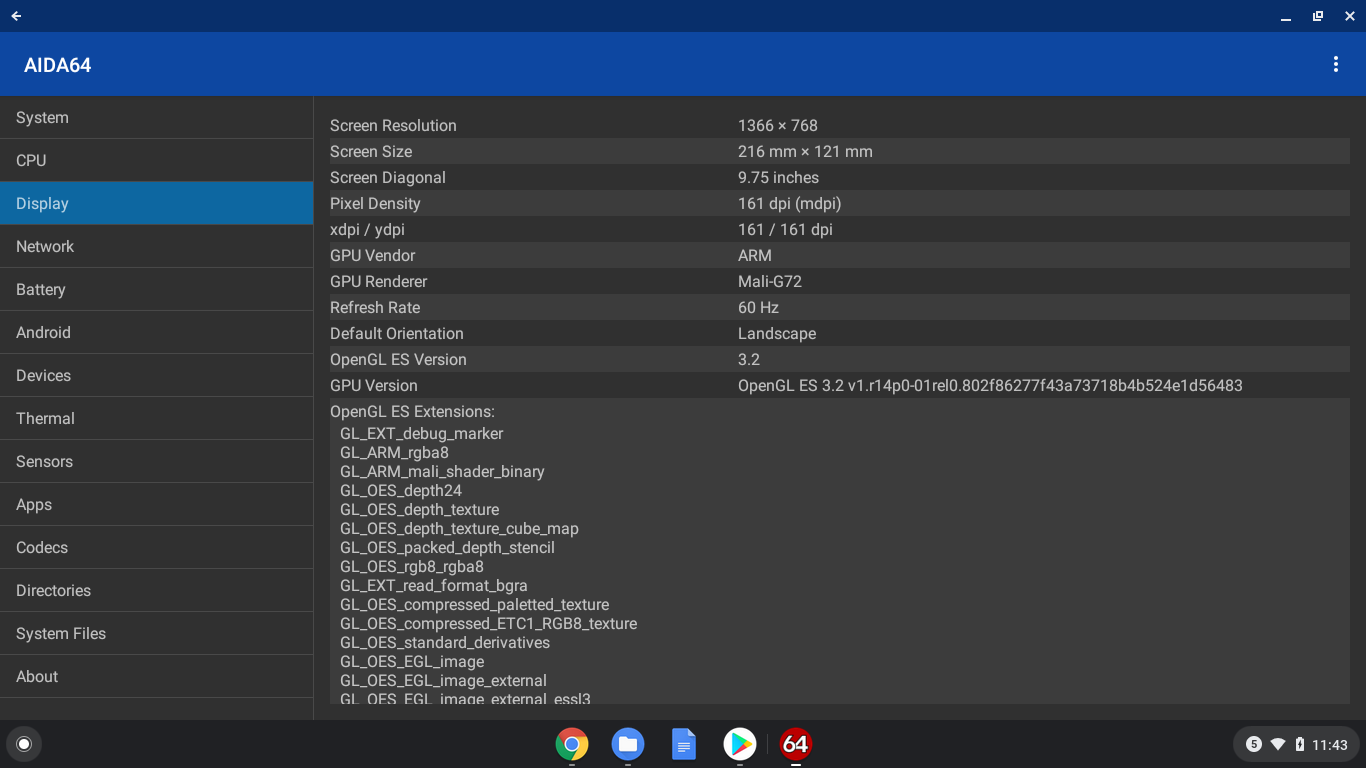Browse the Directories section
This screenshot has height=768, width=1366.
click(156, 590)
